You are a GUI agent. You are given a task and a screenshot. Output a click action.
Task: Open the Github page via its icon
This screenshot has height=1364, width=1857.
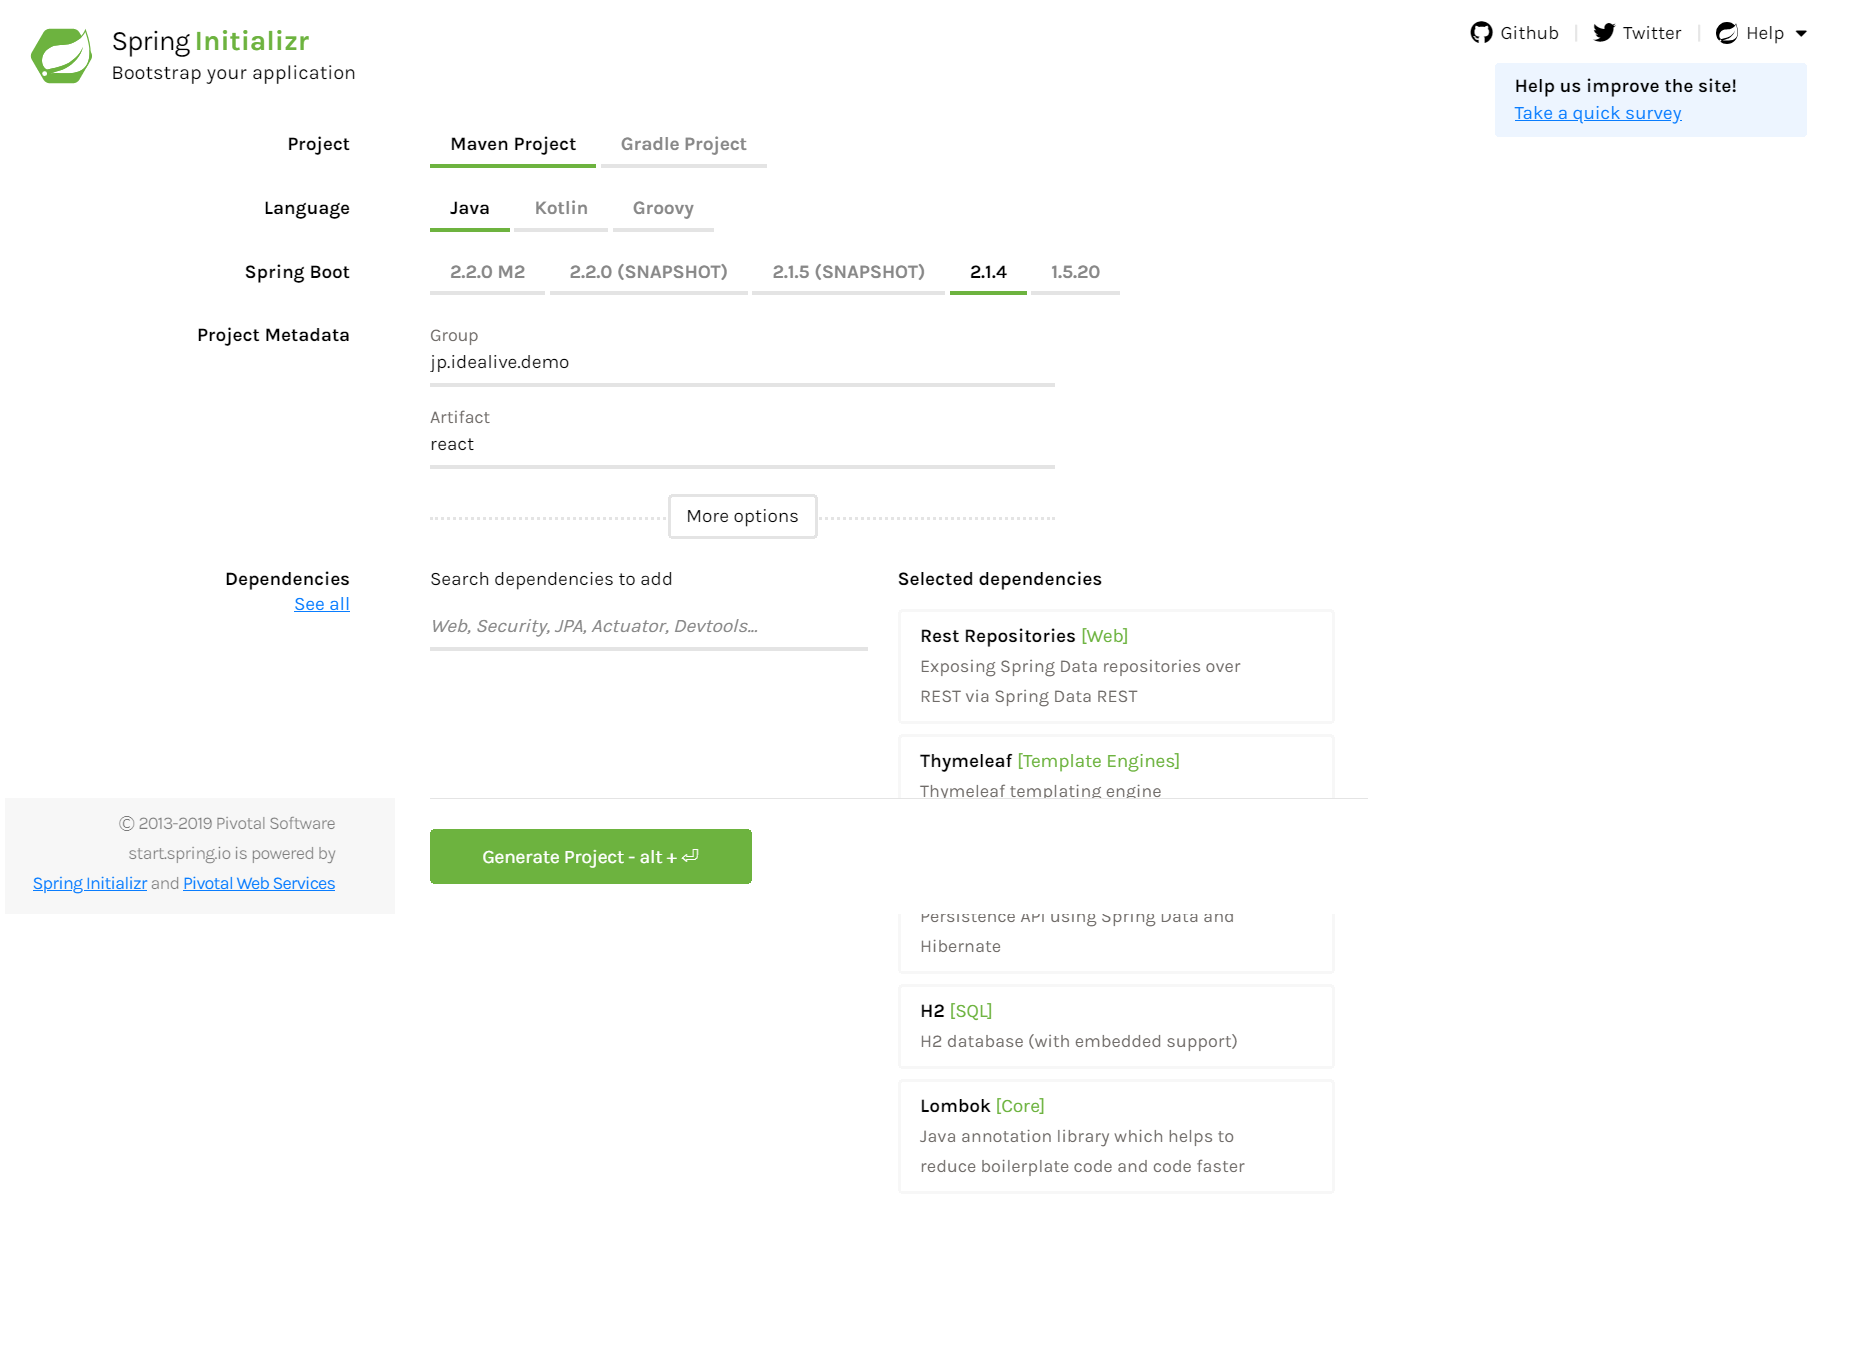[1481, 32]
